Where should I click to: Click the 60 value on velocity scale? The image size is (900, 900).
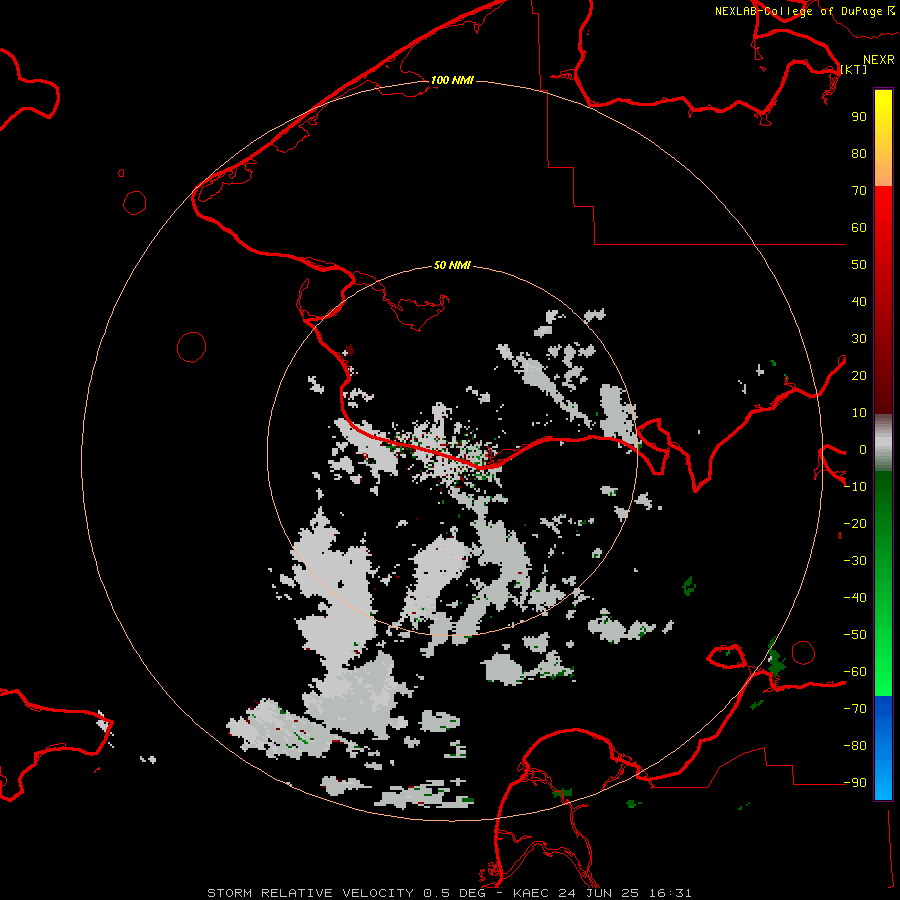pos(859,227)
